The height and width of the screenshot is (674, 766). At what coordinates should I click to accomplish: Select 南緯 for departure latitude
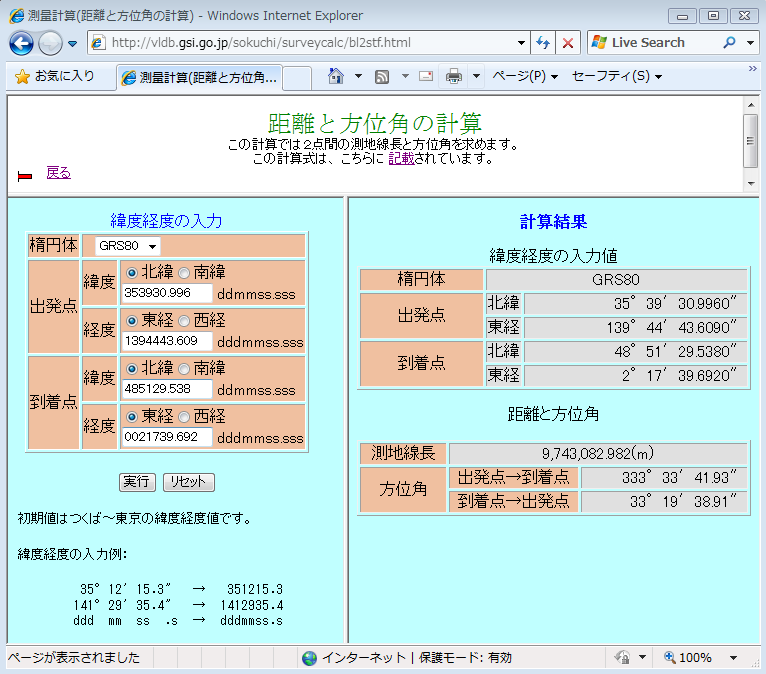(184, 273)
